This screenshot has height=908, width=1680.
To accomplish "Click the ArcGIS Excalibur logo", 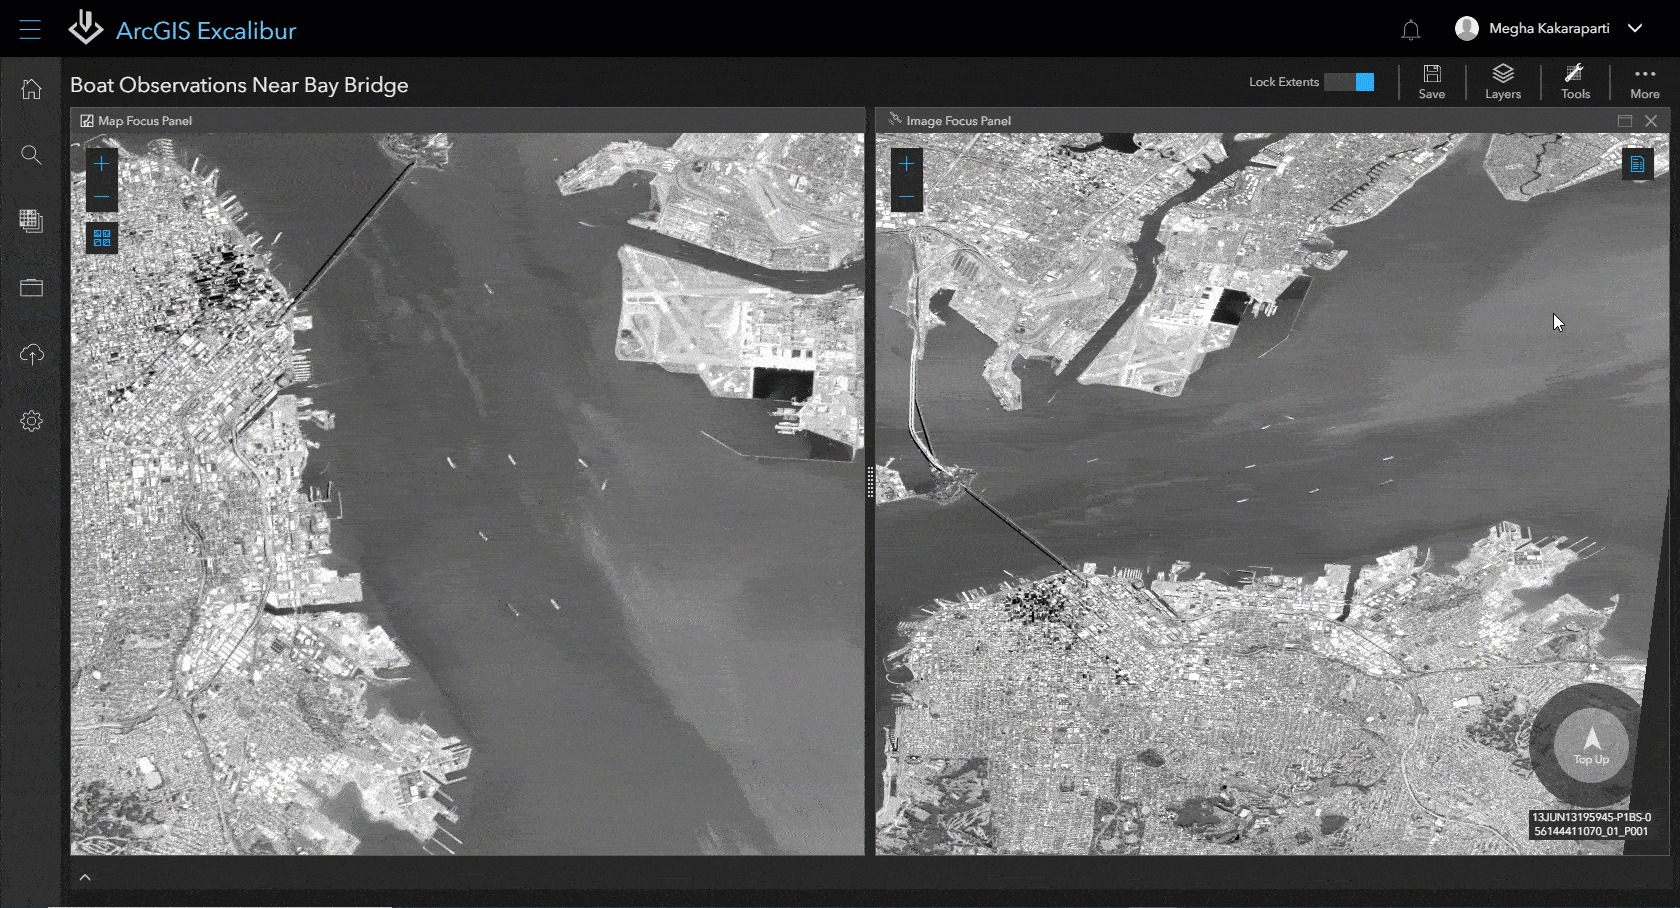I will click(x=86, y=28).
